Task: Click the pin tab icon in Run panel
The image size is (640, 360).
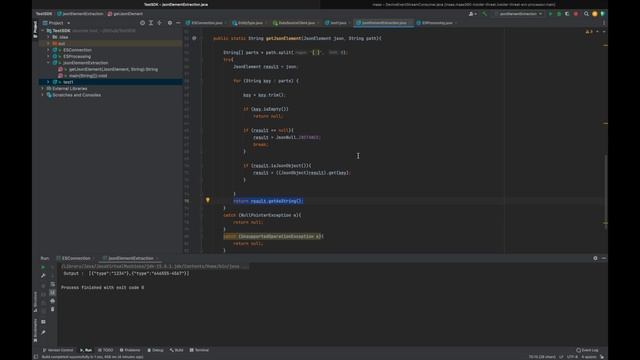Action: [43, 333]
